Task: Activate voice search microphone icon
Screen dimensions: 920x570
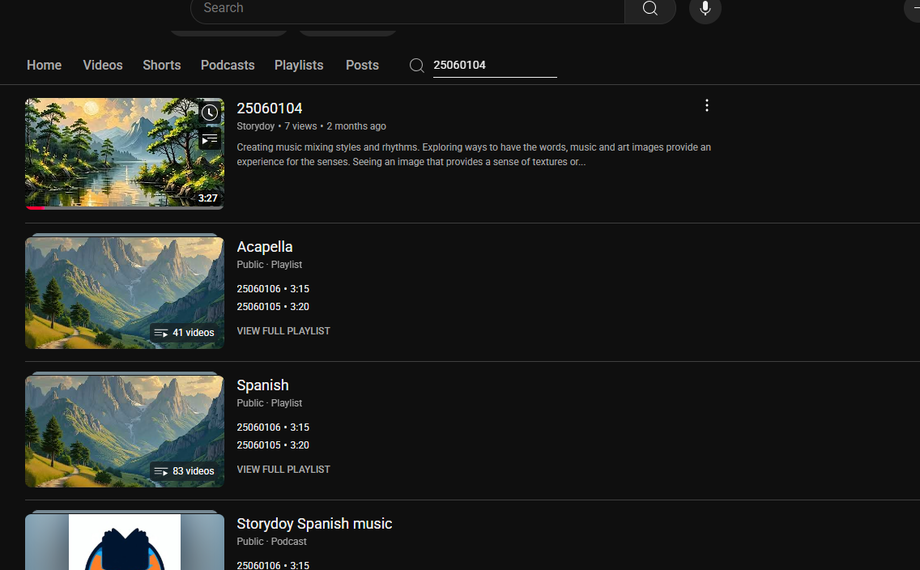Action: 705,9
